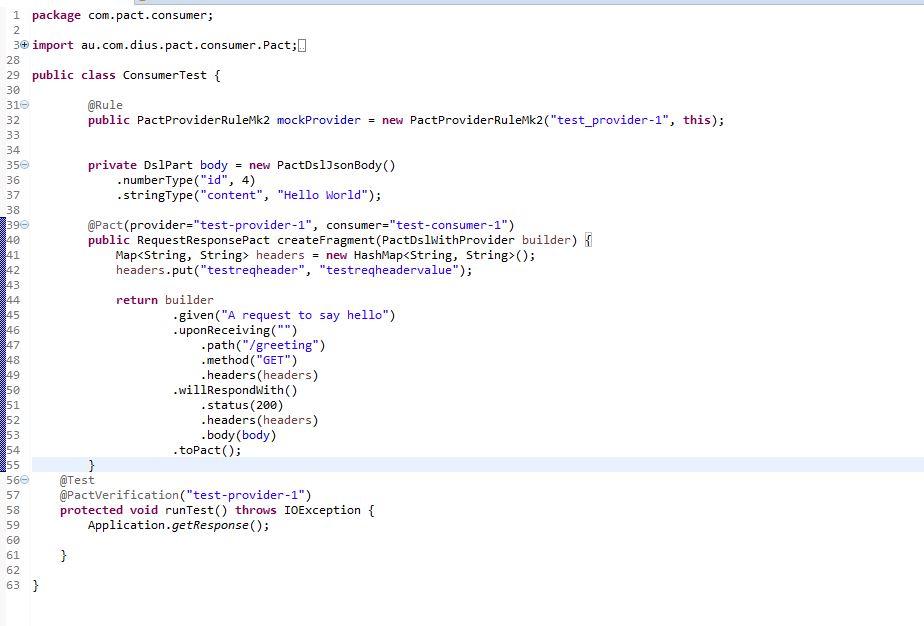Image resolution: width=924 pixels, height=626 pixels.
Task: Collapse the @Rule field fold at line 31
Action: (x=25, y=105)
